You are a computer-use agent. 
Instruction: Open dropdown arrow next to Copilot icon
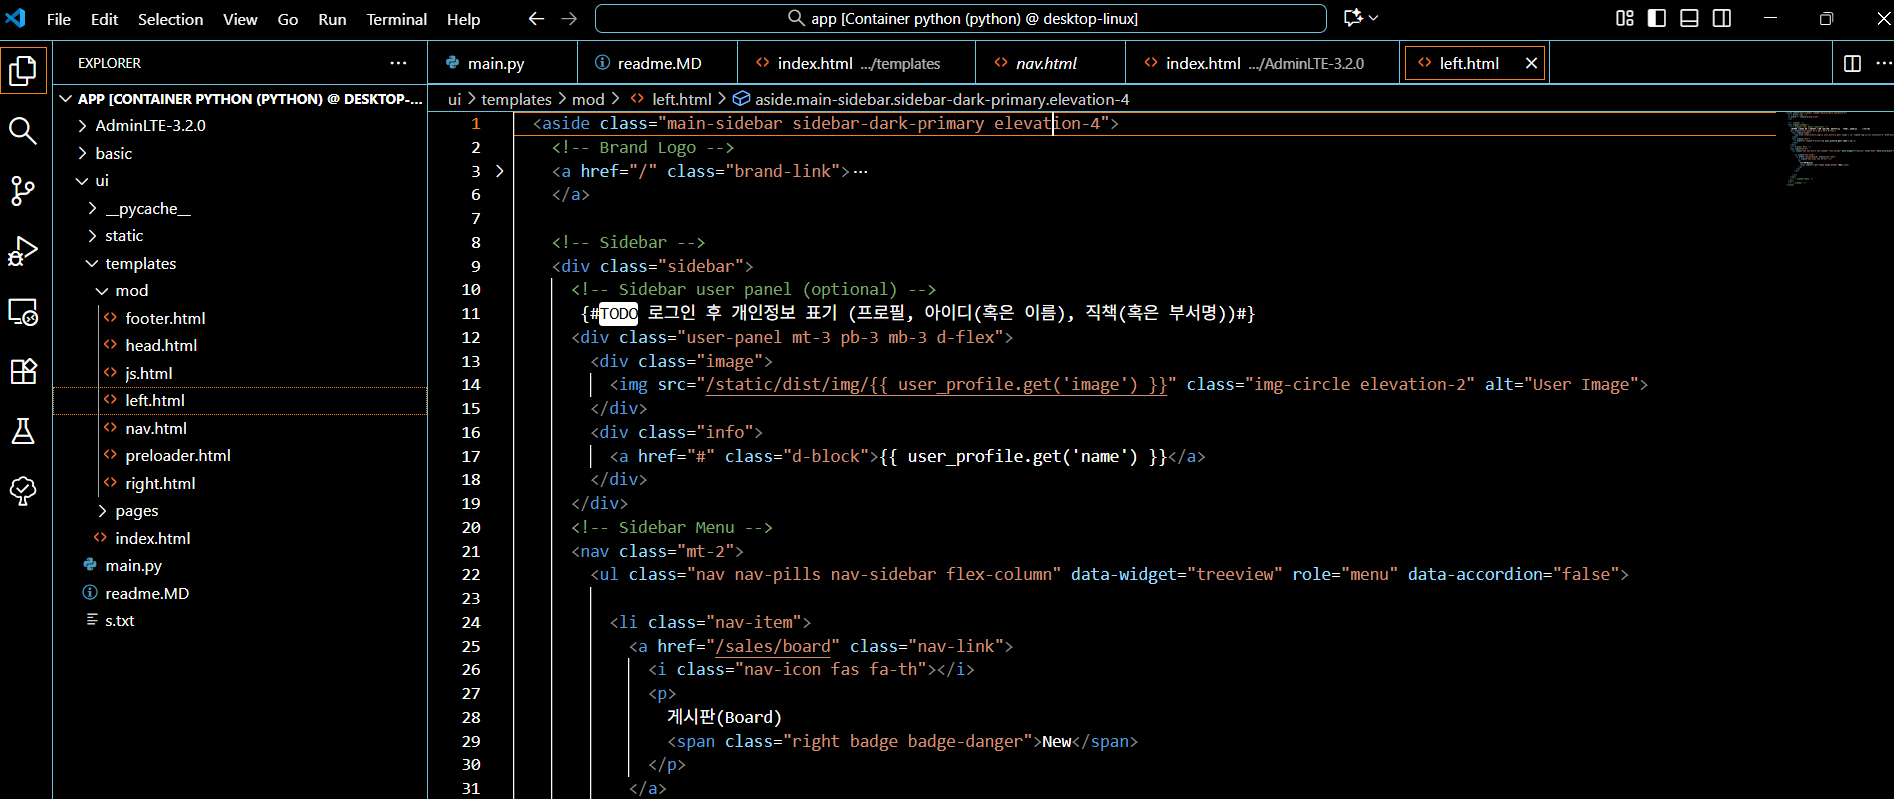click(1374, 18)
